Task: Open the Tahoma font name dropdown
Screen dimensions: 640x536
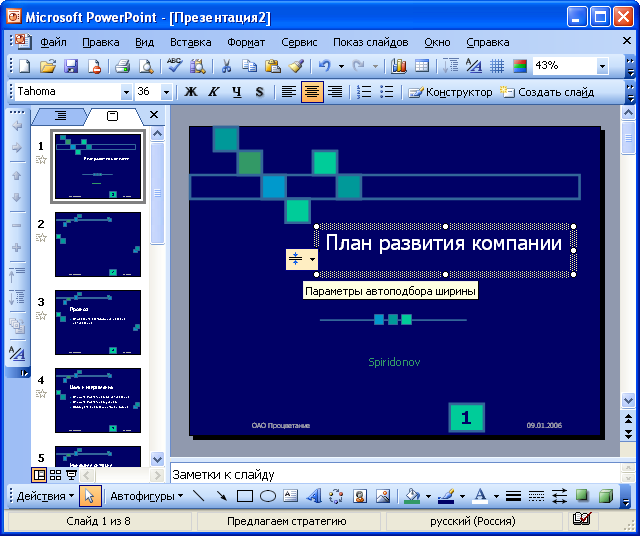Action: click(x=126, y=93)
